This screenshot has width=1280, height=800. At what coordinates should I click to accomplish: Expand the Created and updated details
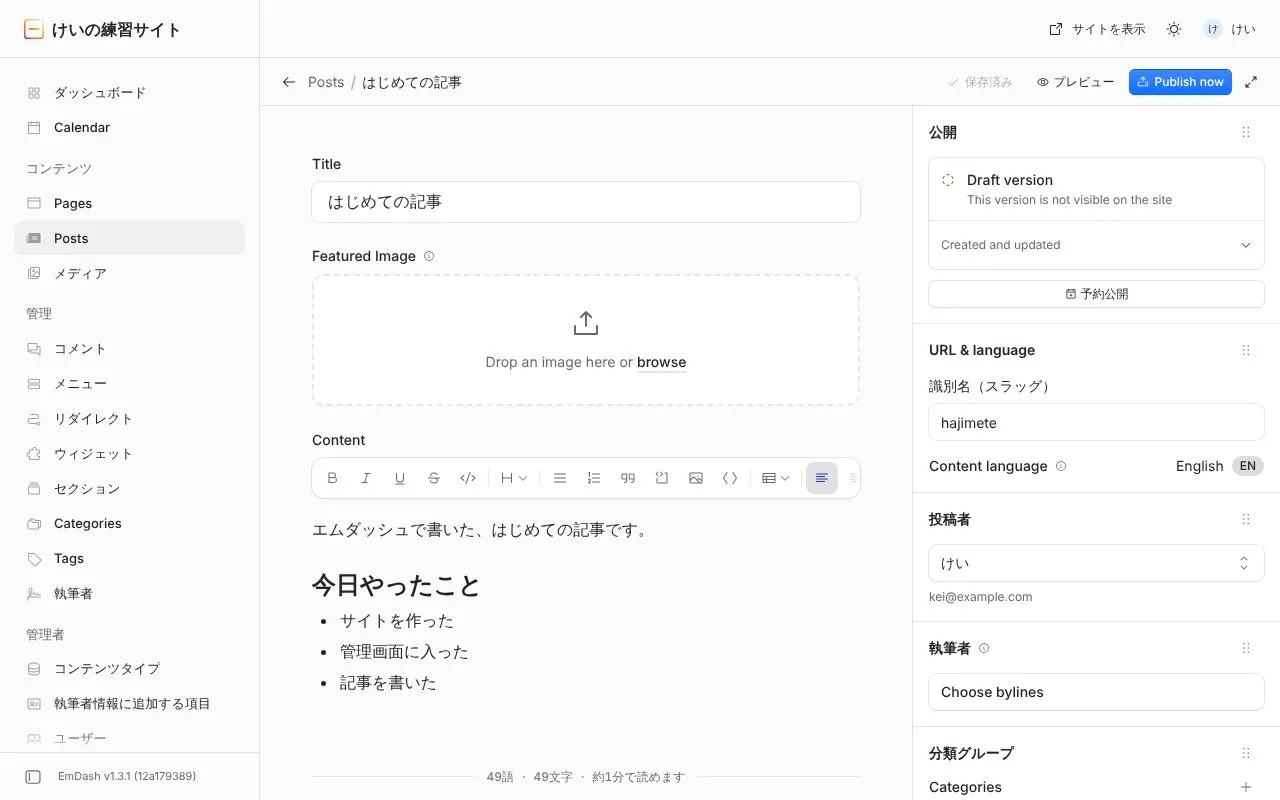1096,245
